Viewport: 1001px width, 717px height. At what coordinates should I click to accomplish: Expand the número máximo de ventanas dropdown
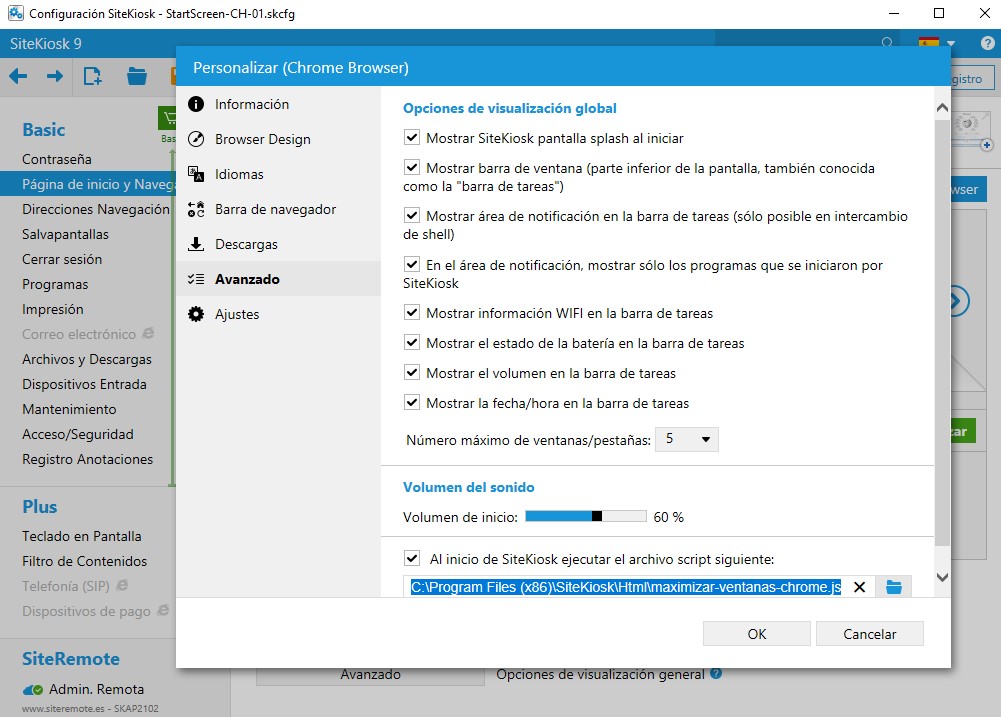686,439
